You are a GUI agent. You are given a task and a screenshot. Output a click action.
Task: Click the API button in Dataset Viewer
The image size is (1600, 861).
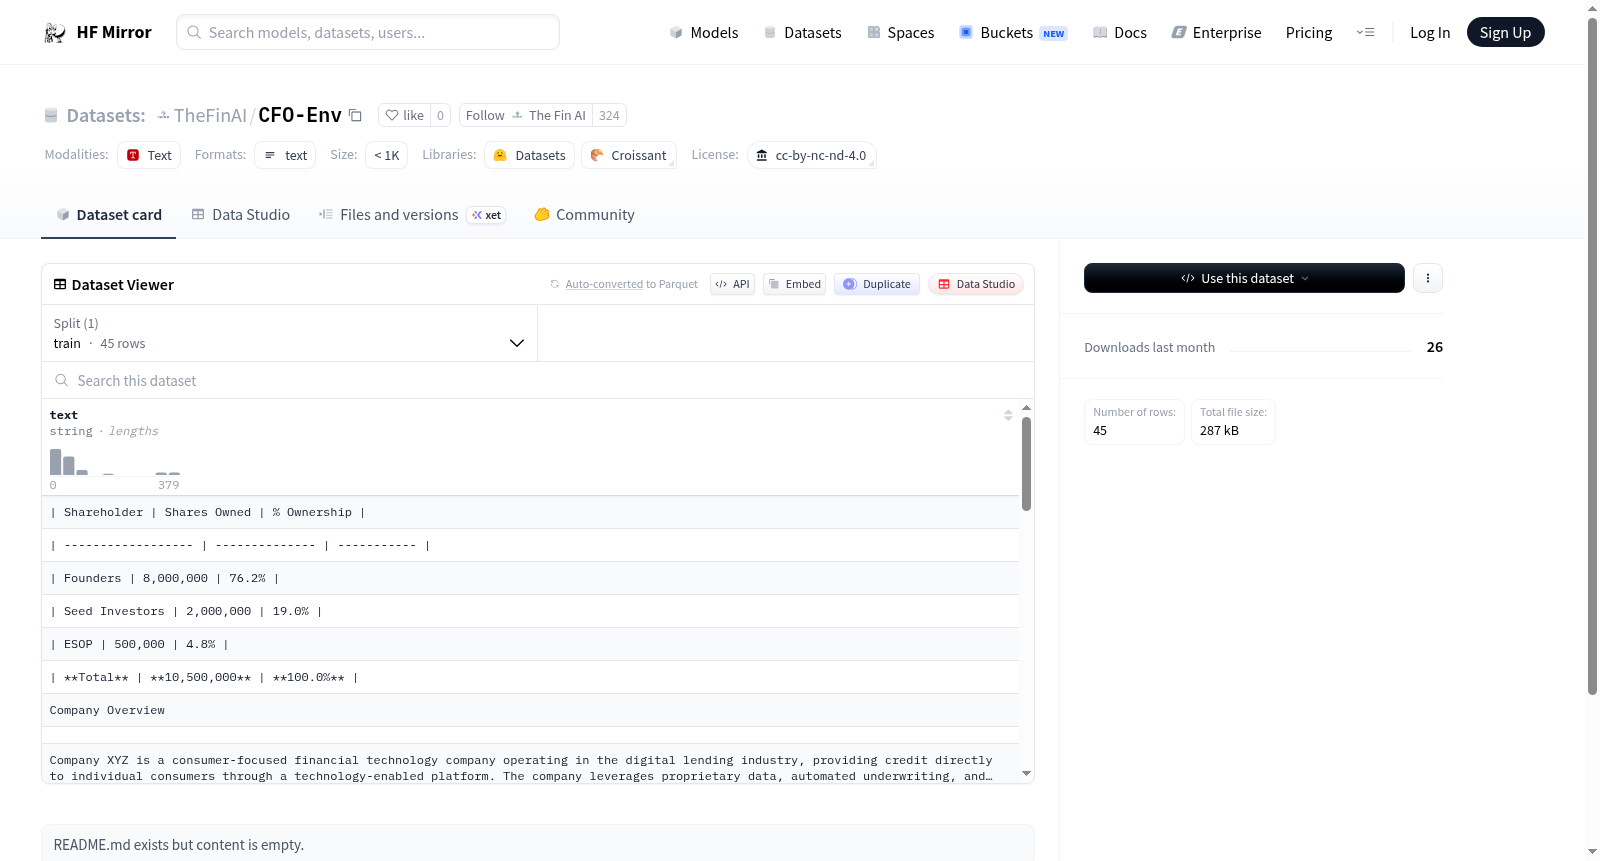click(x=732, y=284)
